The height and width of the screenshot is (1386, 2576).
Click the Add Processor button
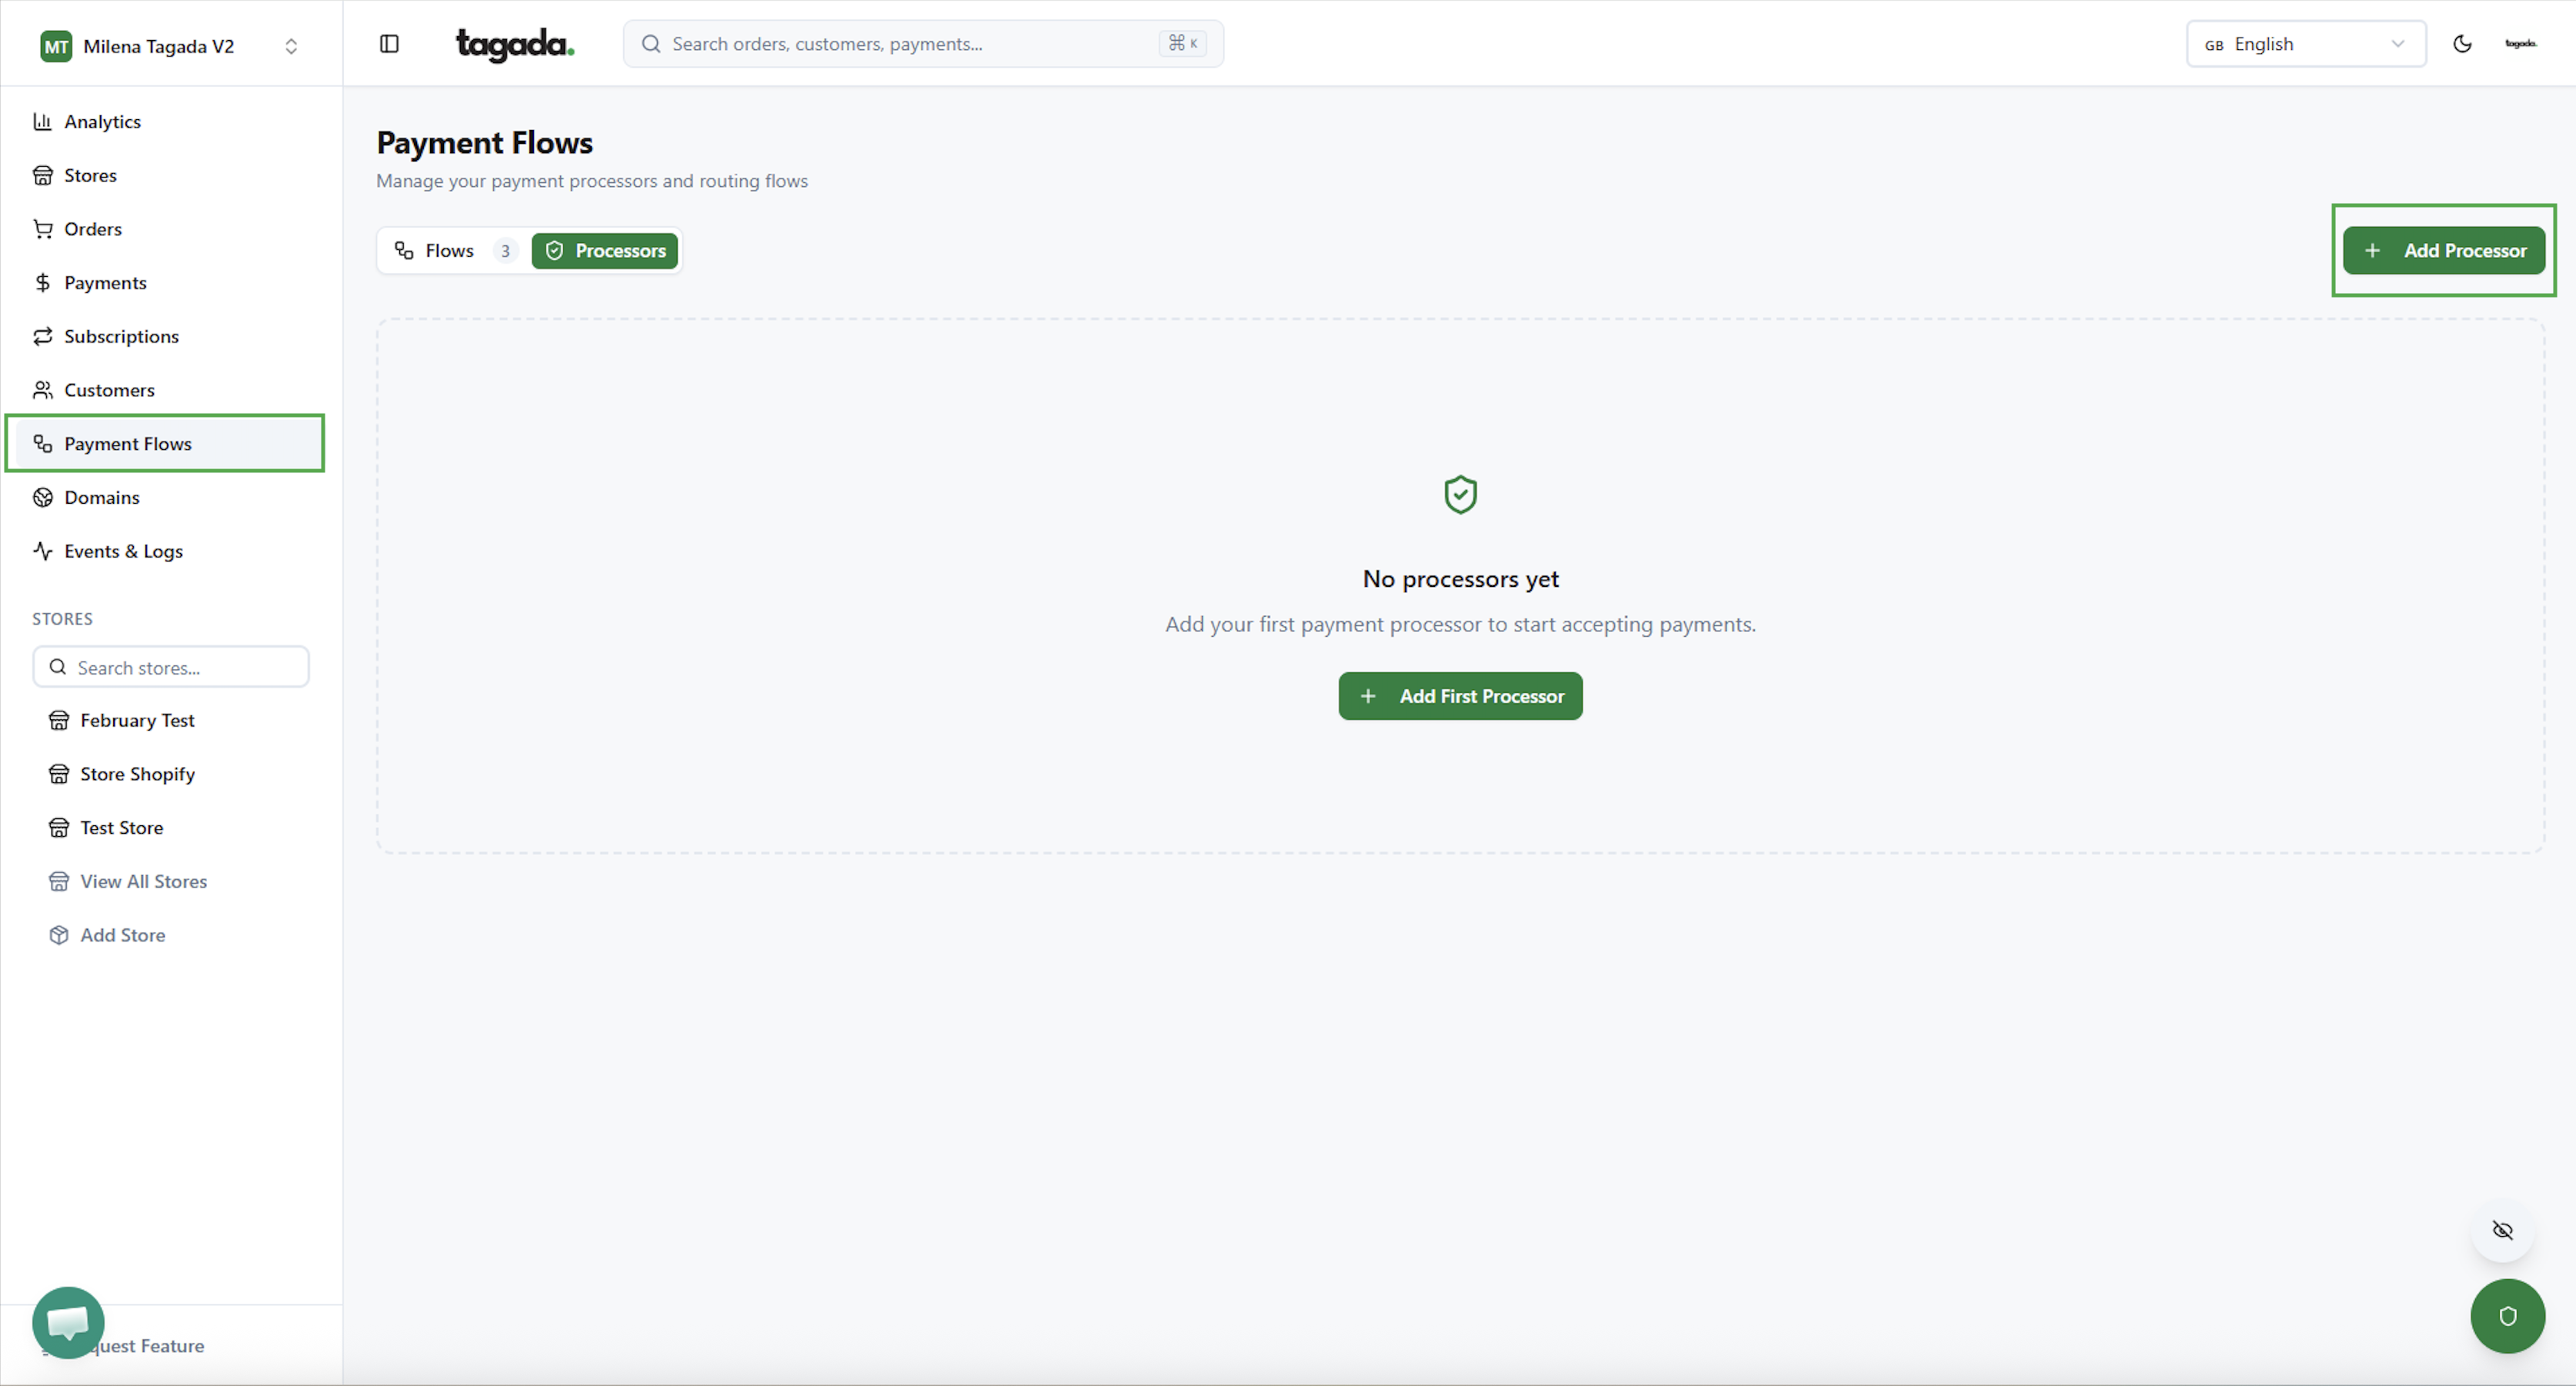pyautogui.click(x=2443, y=251)
